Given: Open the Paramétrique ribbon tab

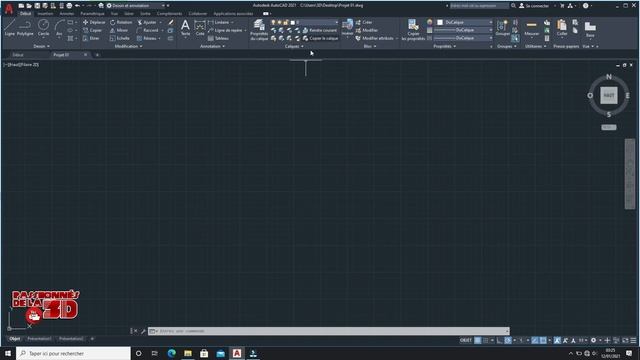Looking at the screenshot, I should (x=92, y=14).
